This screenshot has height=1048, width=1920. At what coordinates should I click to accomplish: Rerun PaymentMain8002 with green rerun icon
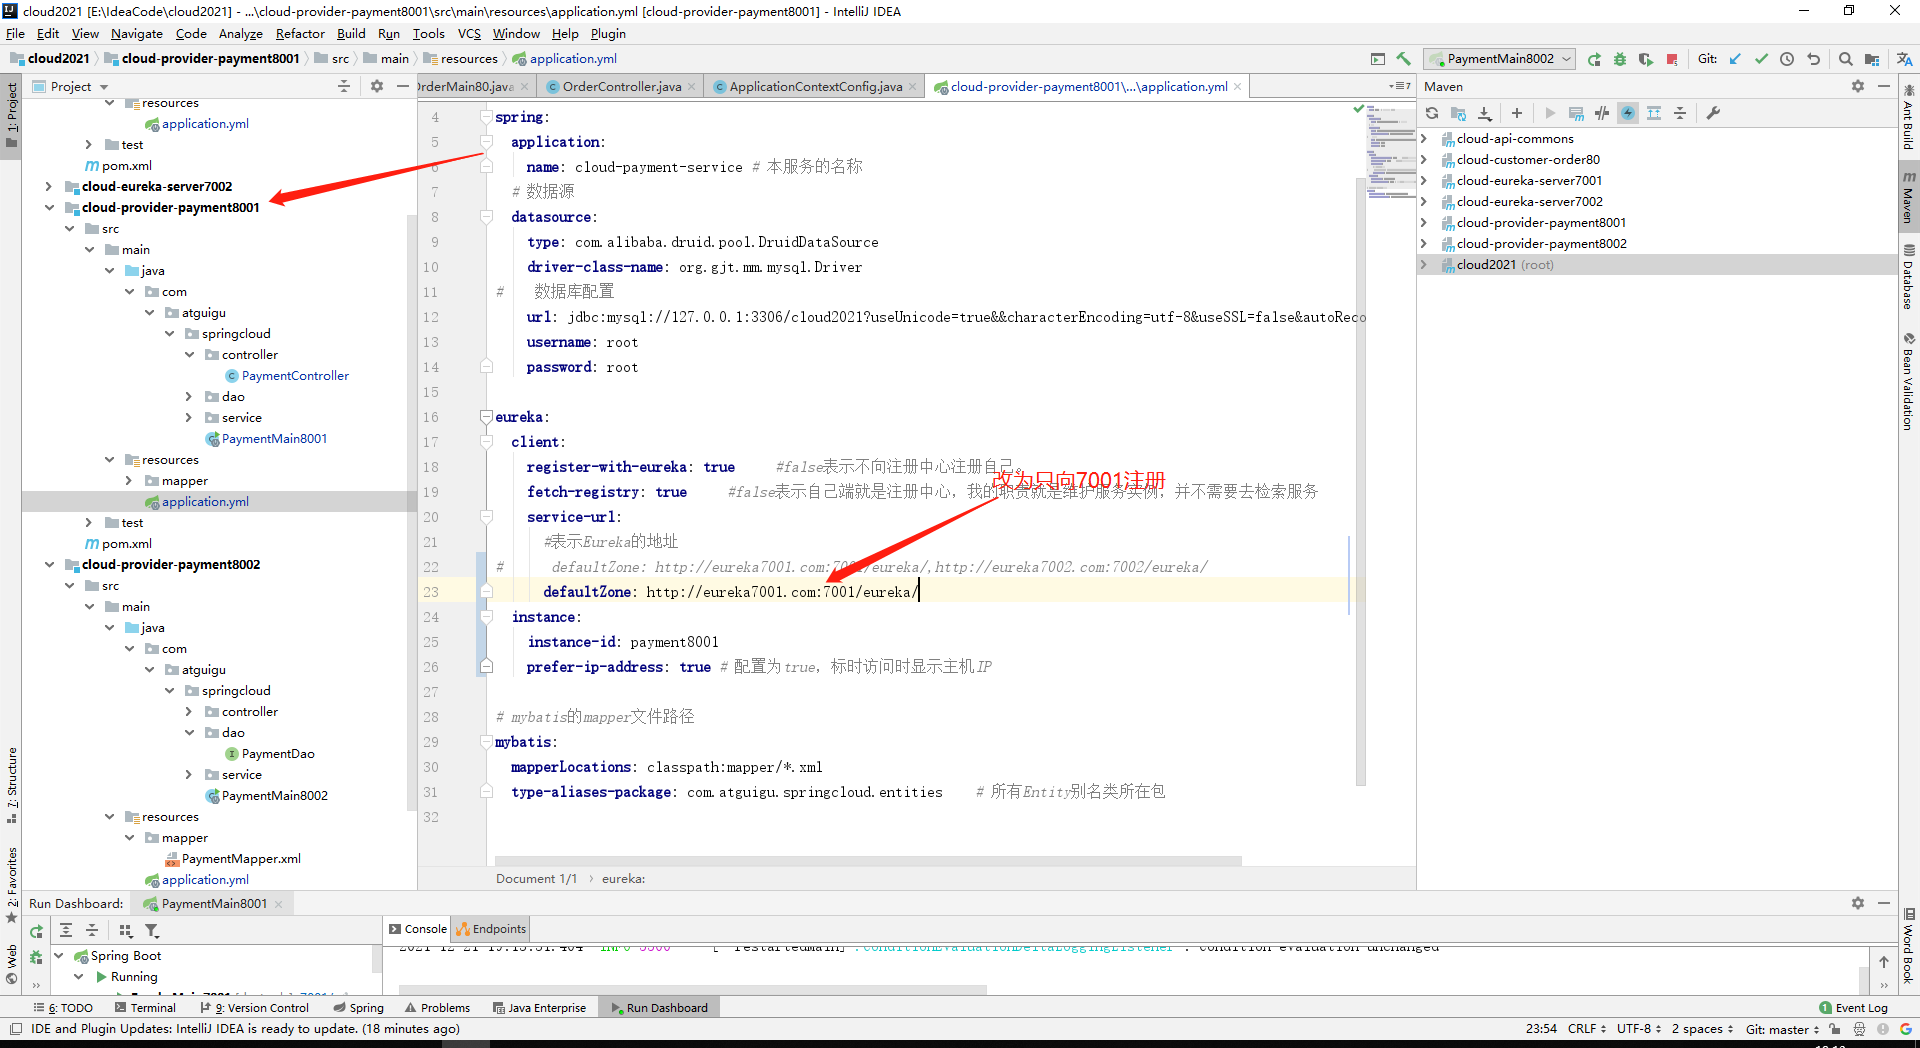(x=1594, y=59)
